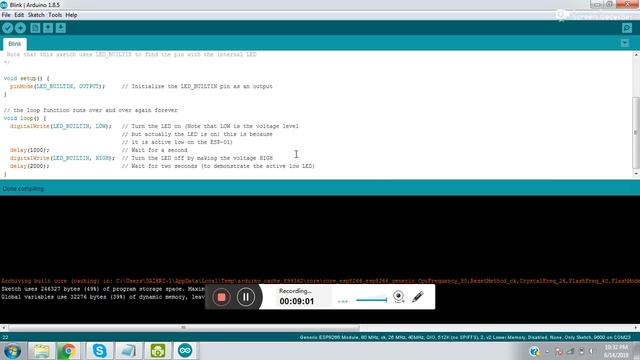Open the File menu
This screenshot has width=640, height=360.
[6, 15]
